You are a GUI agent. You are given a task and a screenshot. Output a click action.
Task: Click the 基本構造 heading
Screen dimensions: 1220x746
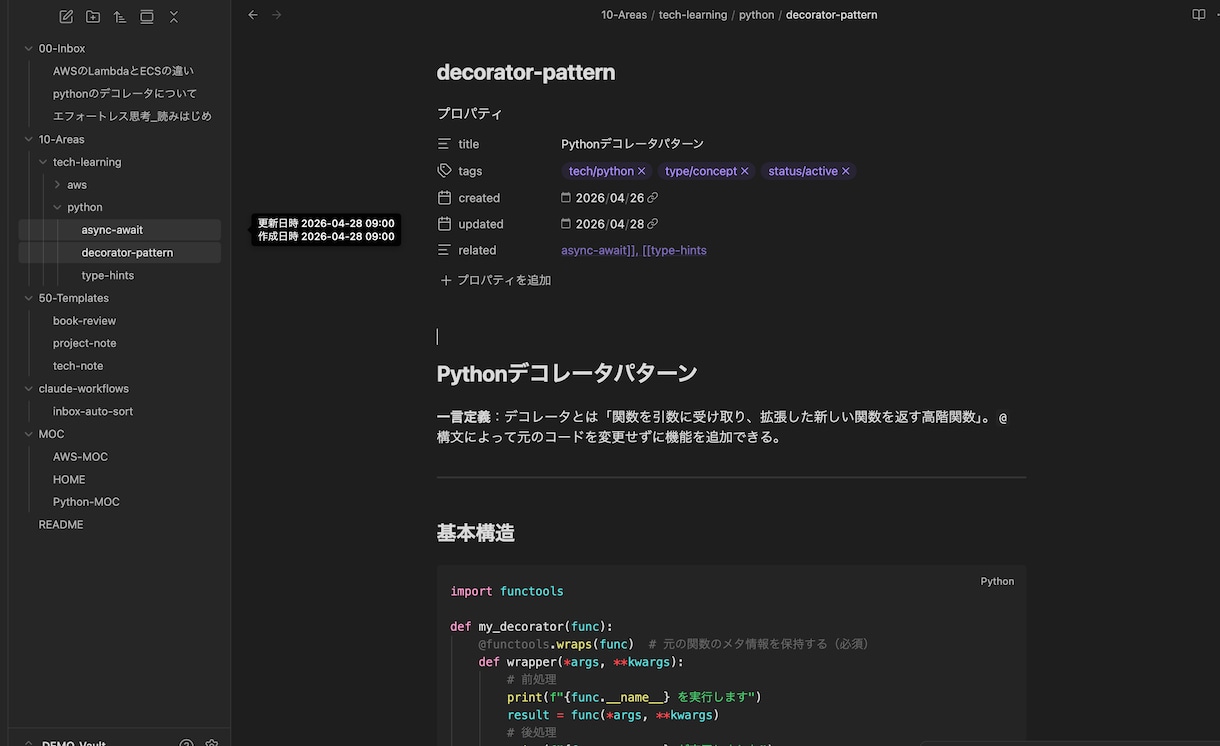pos(476,533)
